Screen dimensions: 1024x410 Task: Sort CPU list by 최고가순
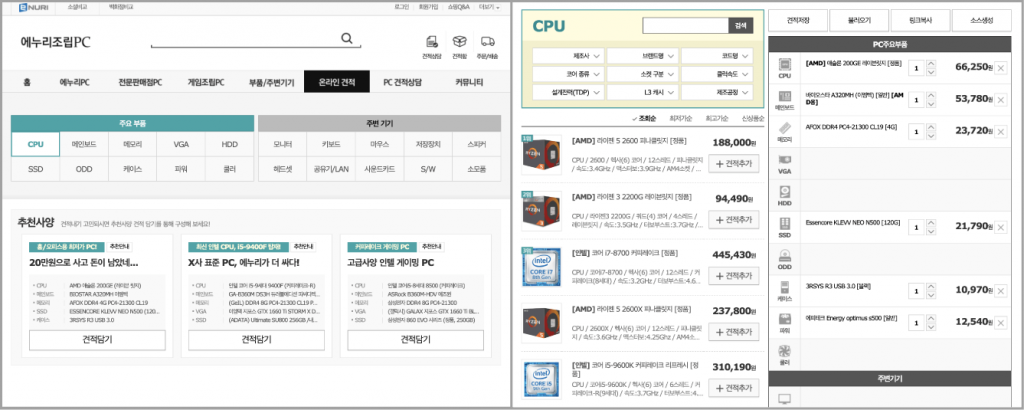click(x=716, y=119)
